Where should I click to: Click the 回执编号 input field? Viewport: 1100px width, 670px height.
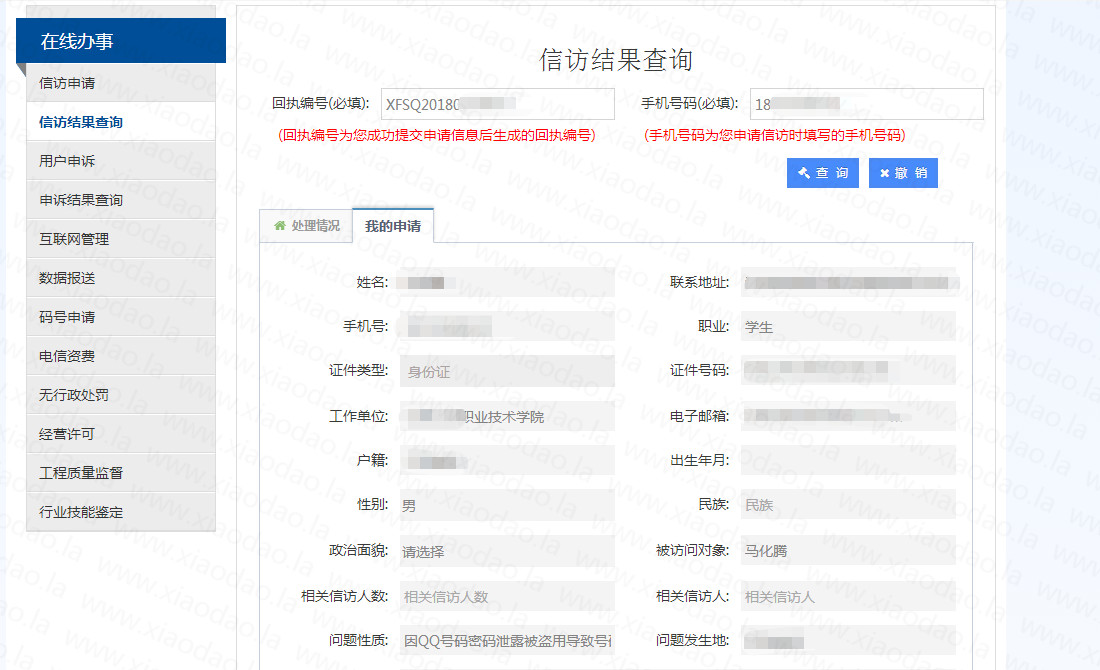[497, 104]
